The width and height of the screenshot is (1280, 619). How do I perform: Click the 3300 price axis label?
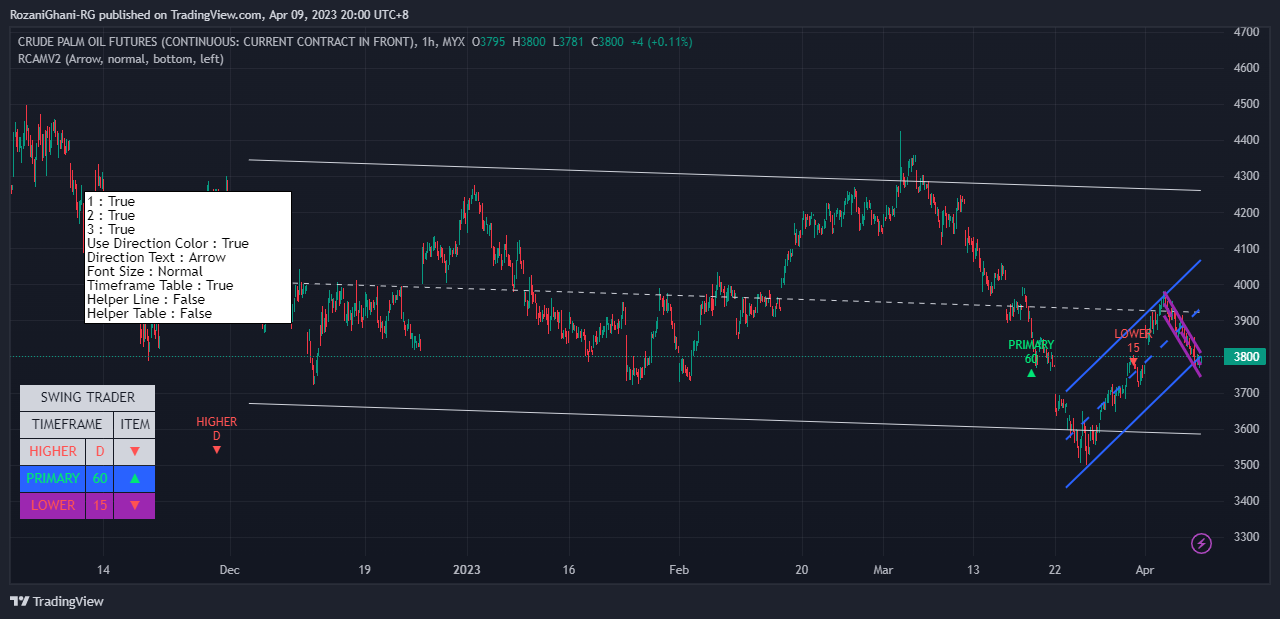click(x=1246, y=536)
